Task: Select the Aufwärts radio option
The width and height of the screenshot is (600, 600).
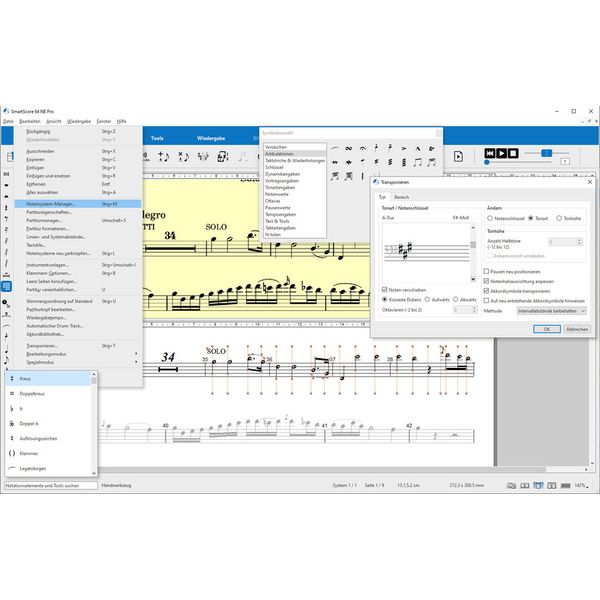Action: tap(427, 300)
